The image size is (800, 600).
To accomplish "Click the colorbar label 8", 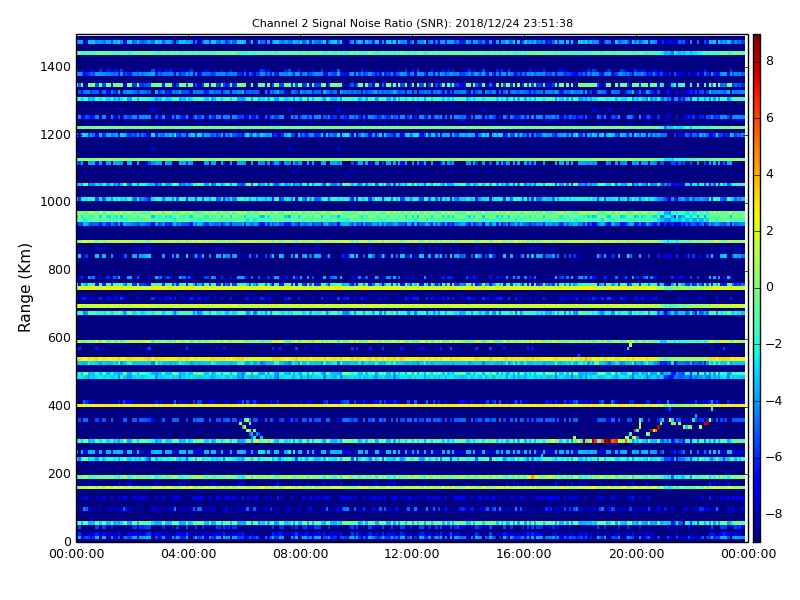I will click(770, 61).
